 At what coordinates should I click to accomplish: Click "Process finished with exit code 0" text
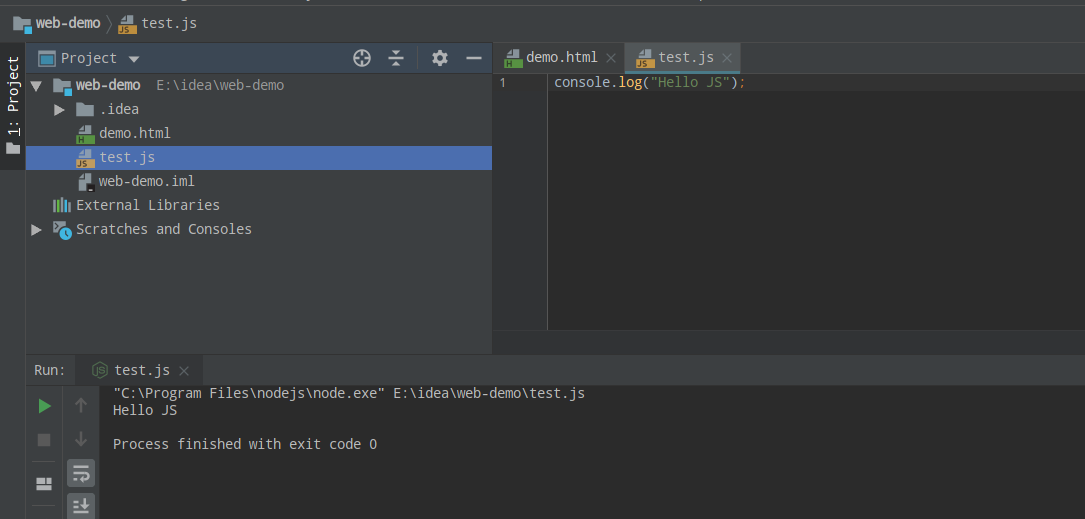[x=245, y=444]
